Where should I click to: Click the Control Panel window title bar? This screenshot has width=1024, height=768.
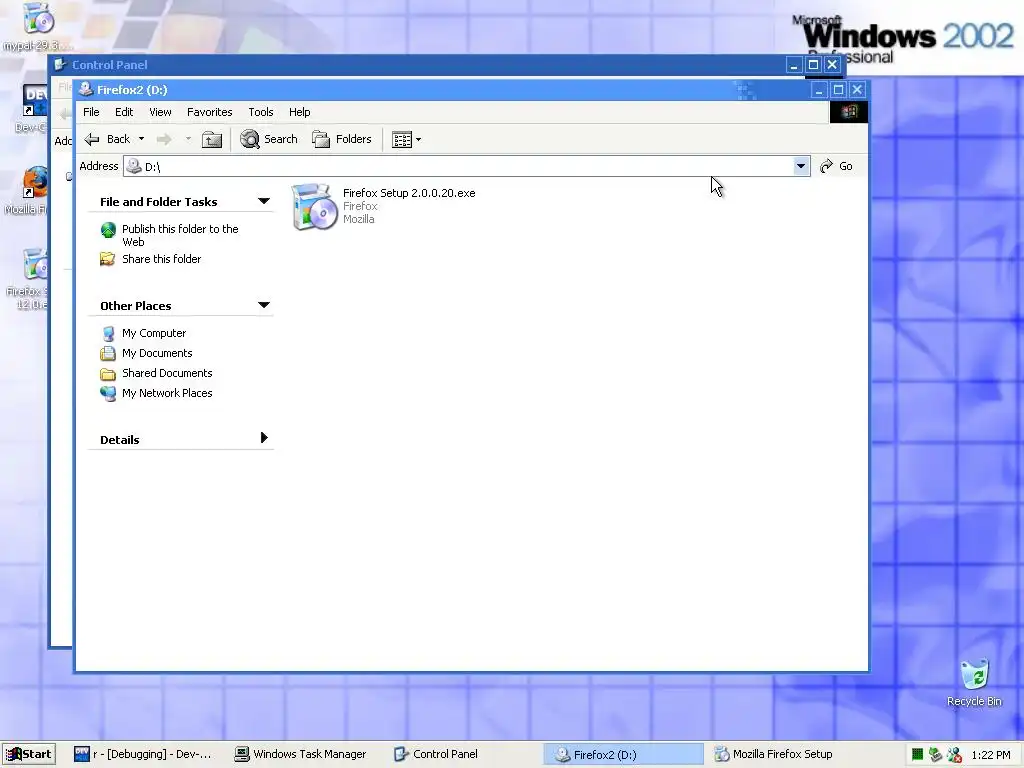click(418, 65)
